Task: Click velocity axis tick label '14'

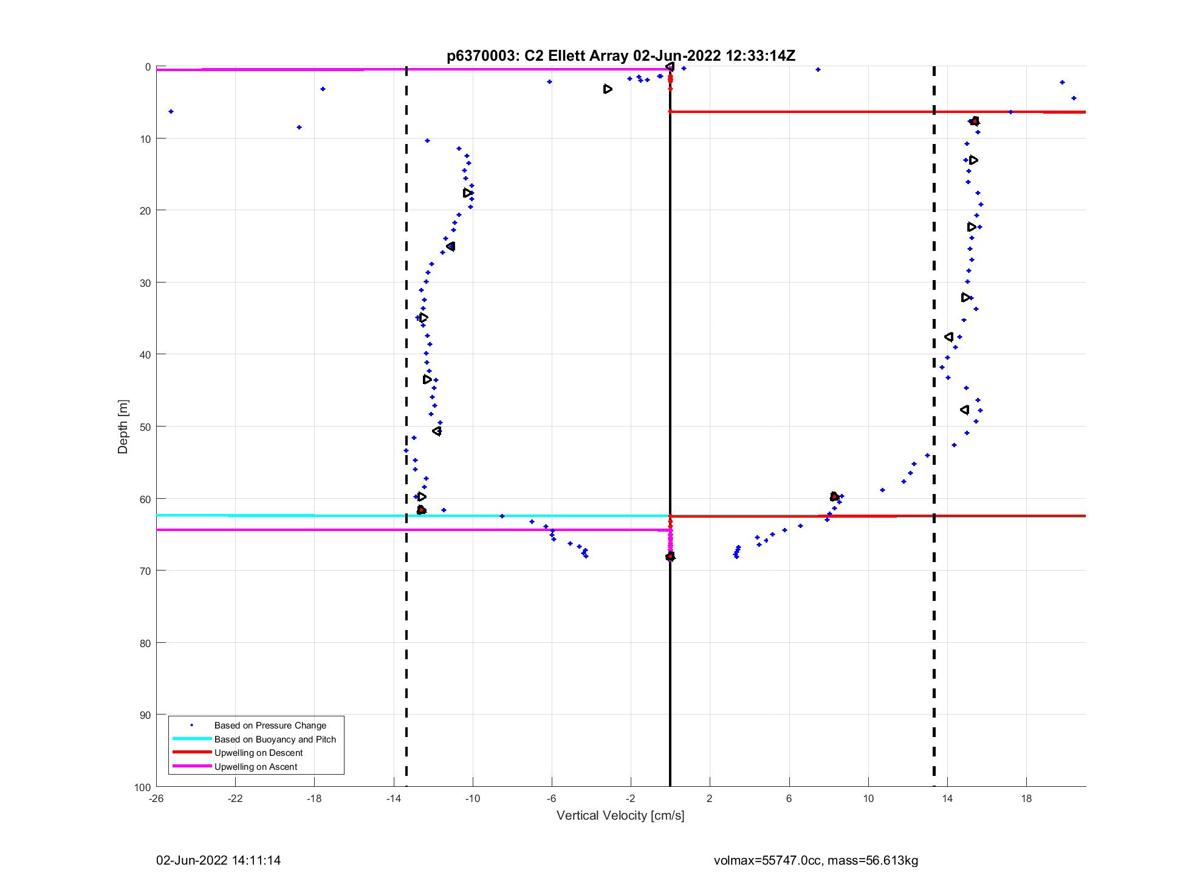Action: pyautogui.click(x=947, y=798)
